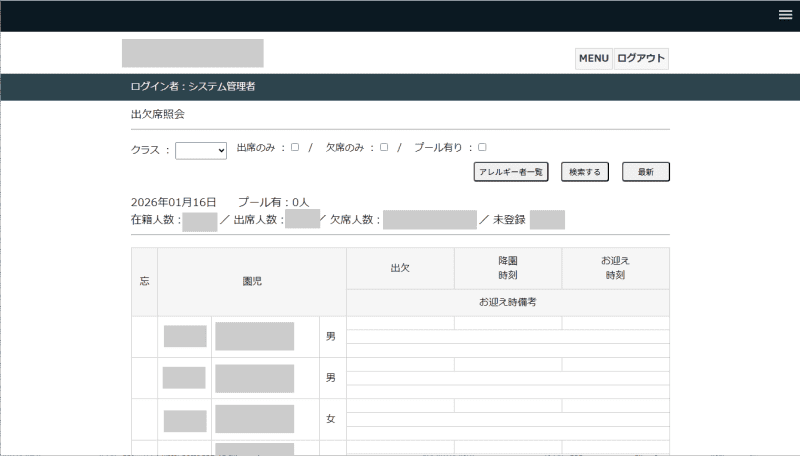Select the first child's name cell

[x=254, y=336]
